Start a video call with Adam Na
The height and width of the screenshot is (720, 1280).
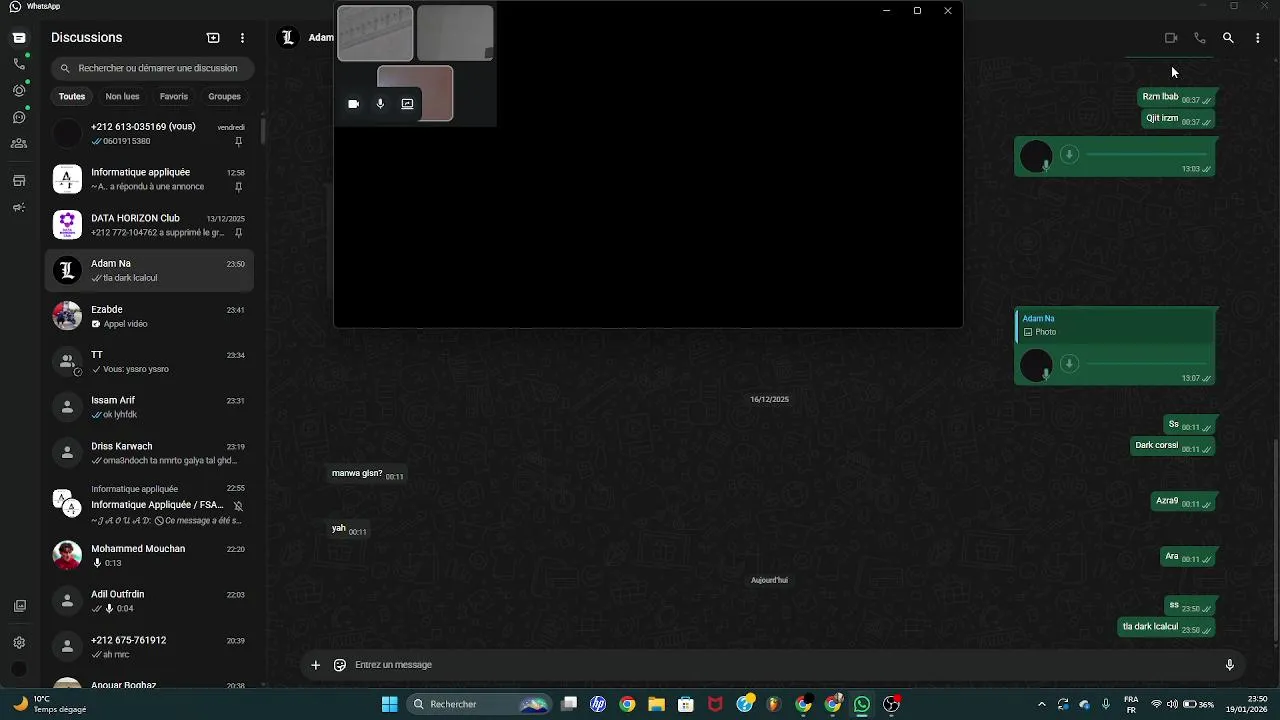1171,38
